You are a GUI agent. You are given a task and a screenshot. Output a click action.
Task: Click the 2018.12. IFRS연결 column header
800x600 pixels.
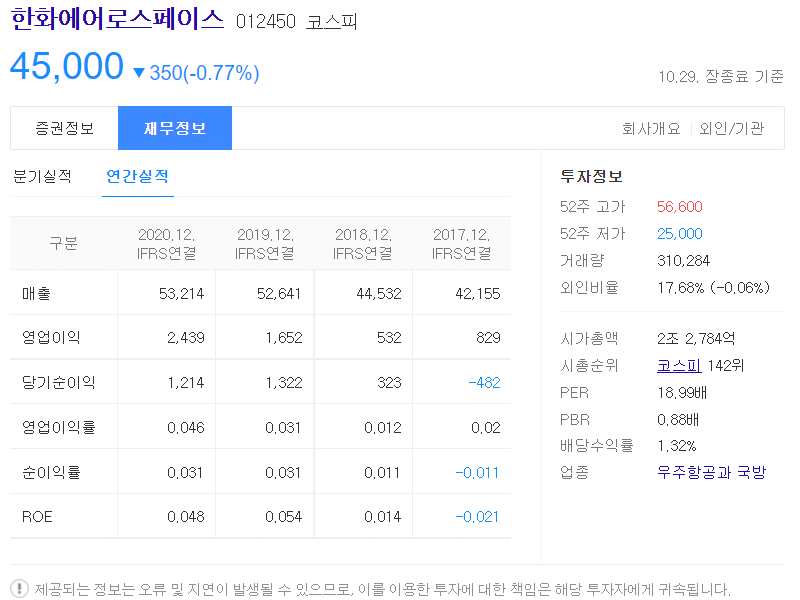[x=363, y=243]
